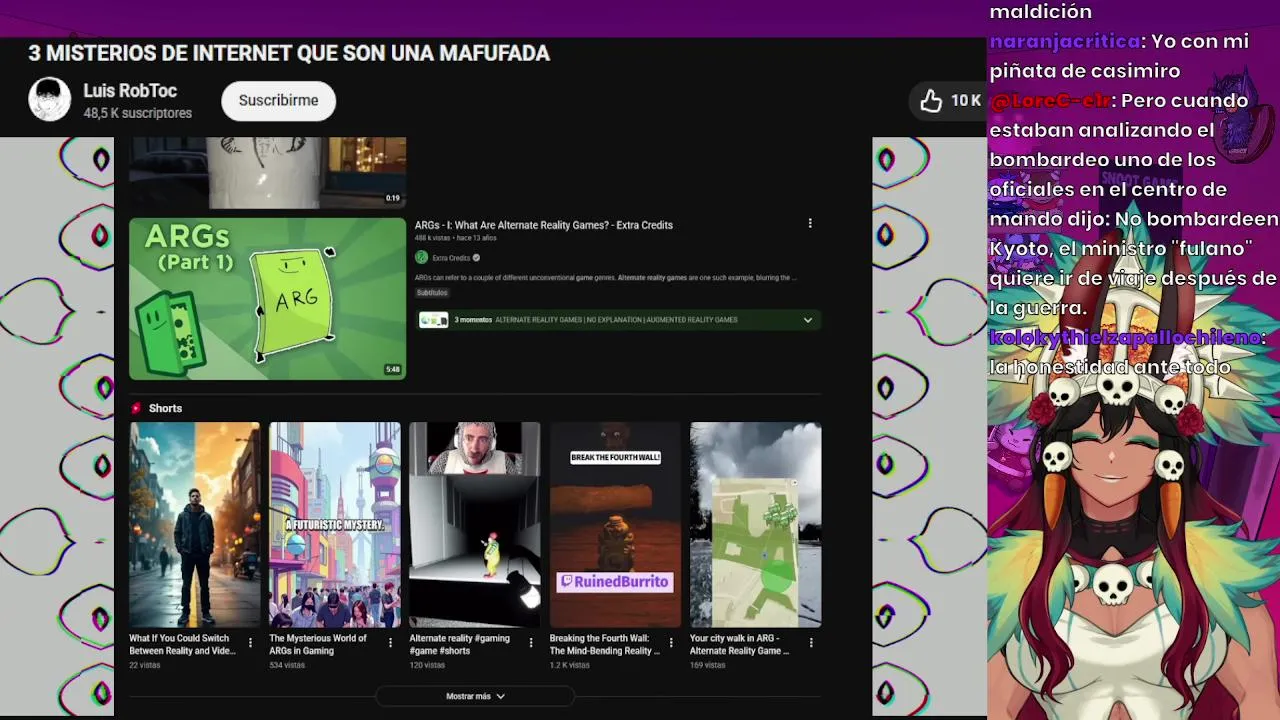The image size is (1280, 720).
Task: Click the '48,5 K suscriptores' count
Action: tap(137, 113)
